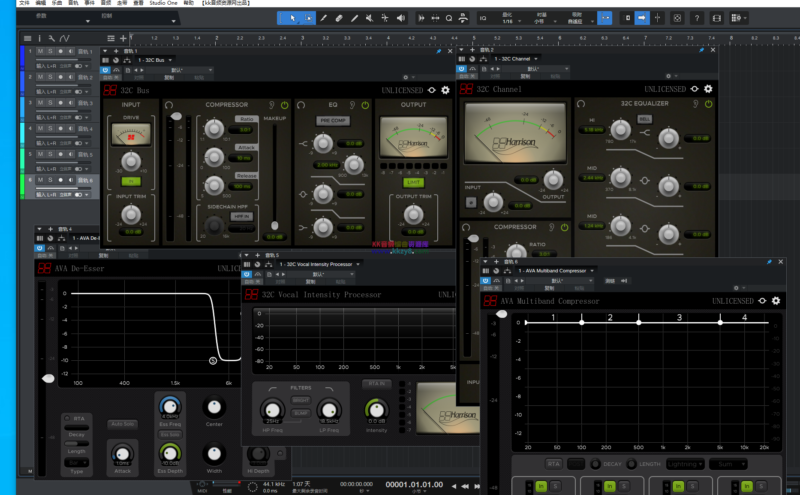This screenshot has height=495, width=800.
Task: Open AVA Multiband Compressor settings gear
Action: point(776,301)
